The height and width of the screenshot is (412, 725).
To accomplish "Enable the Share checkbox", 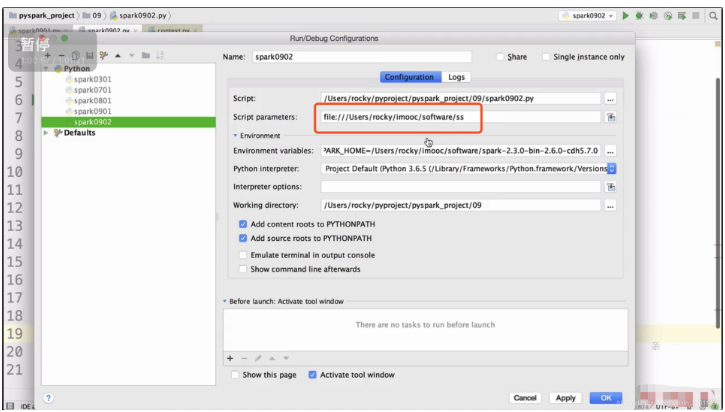I will (x=501, y=57).
